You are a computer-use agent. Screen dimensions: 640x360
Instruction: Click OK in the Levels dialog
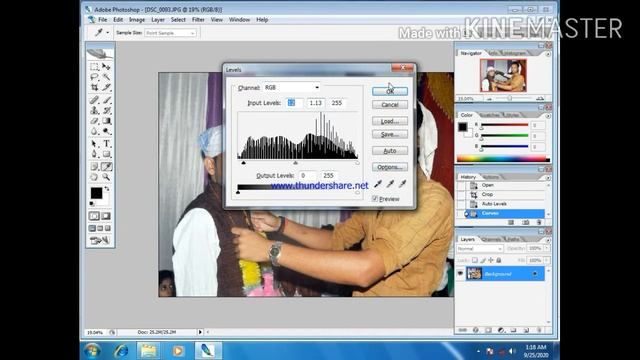coord(390,91)
